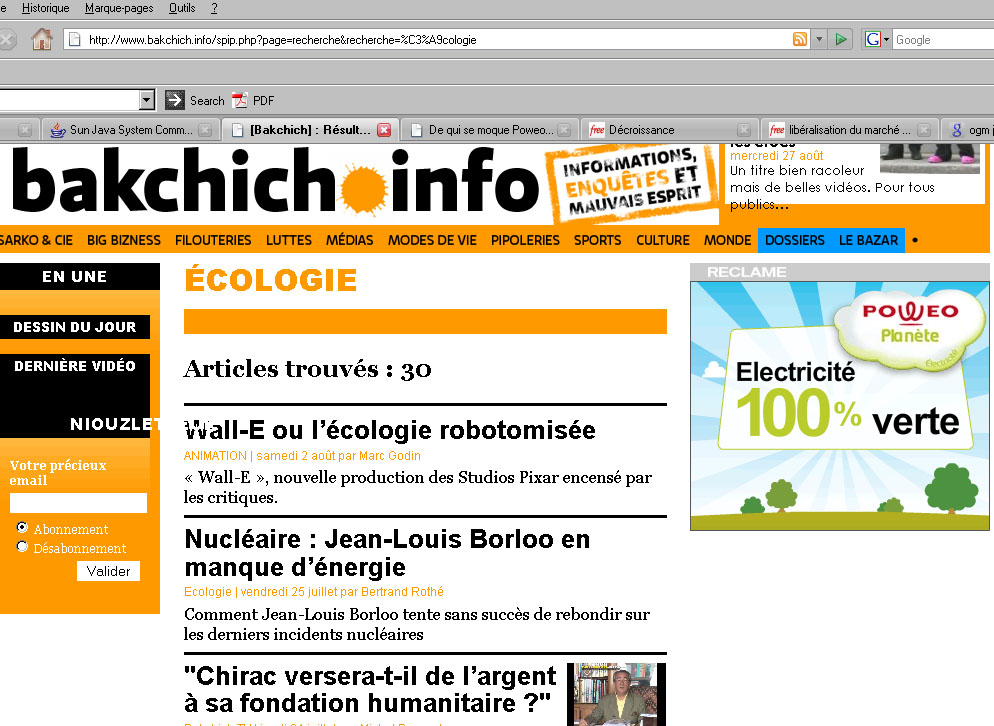Open the ? help menu
Screen dimensions: 994x726
coord(214,8)
